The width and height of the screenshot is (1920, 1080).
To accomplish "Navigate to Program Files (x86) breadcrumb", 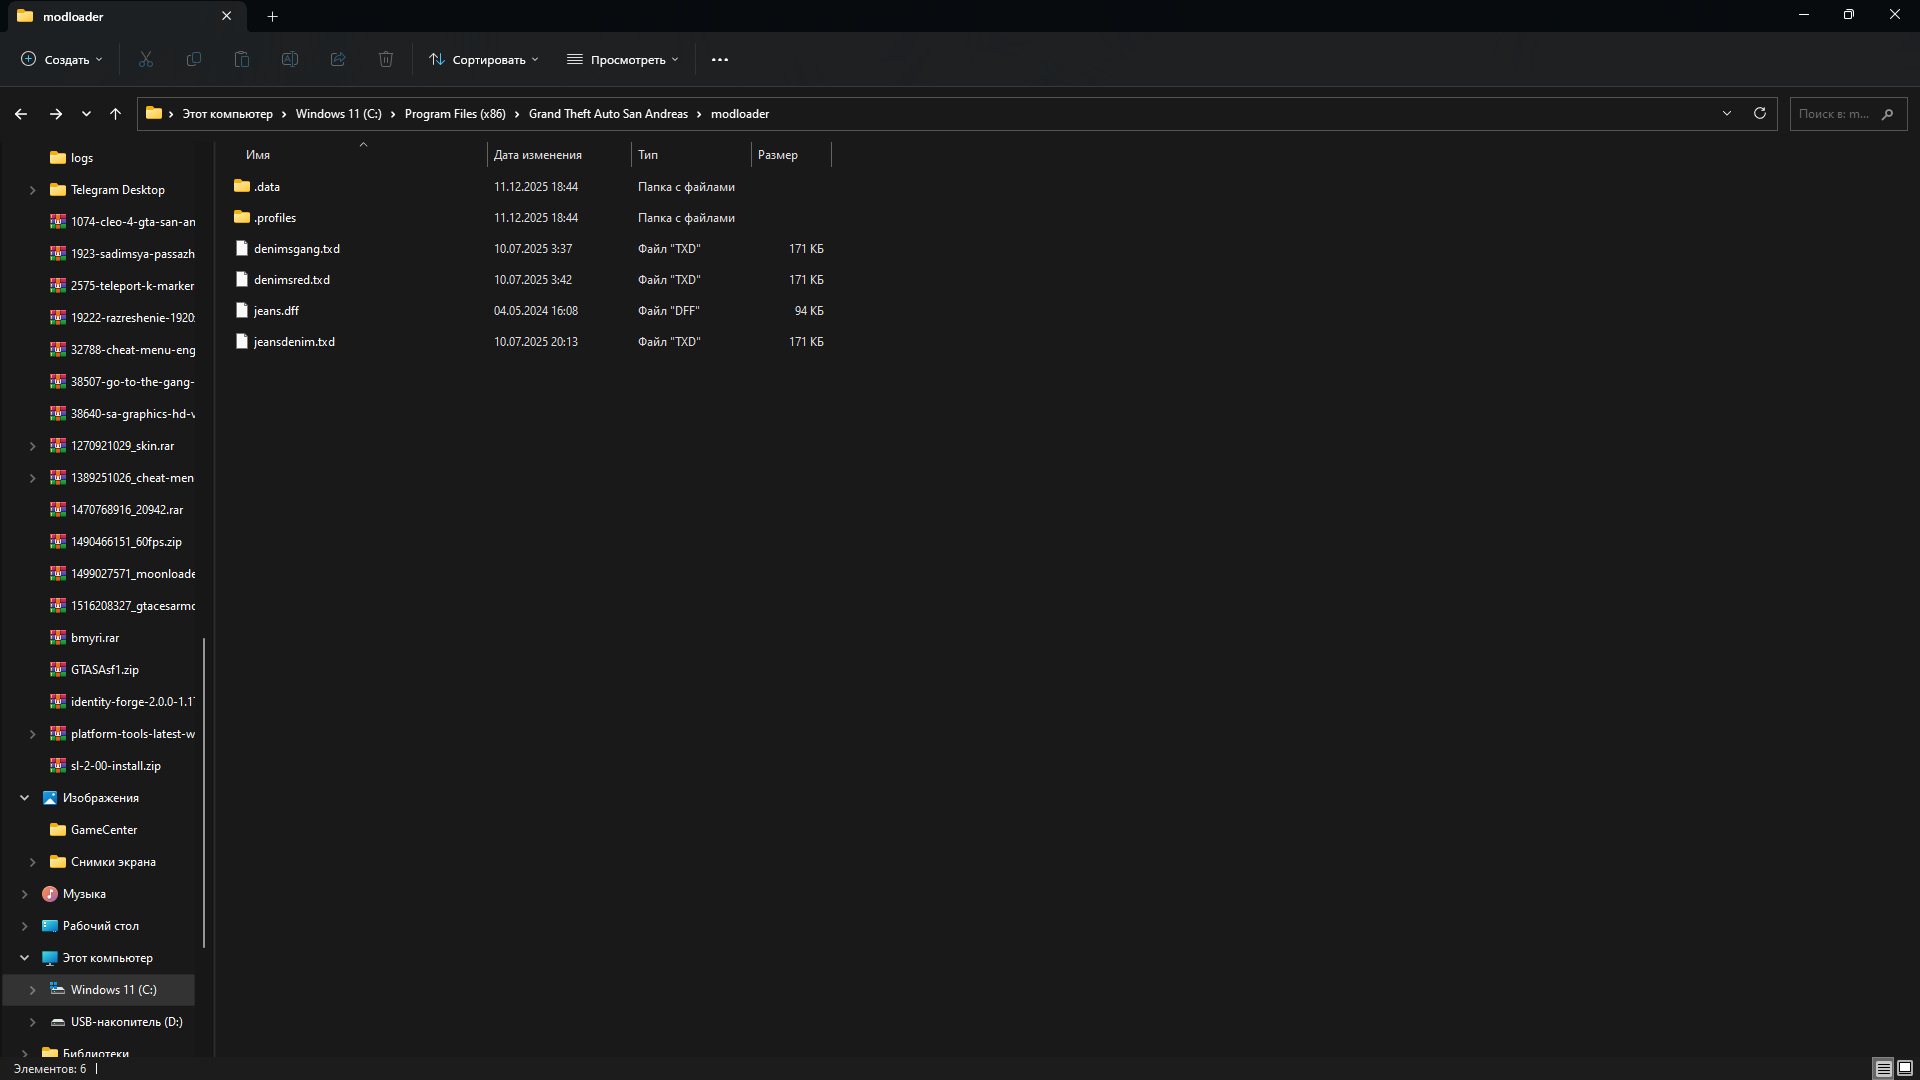I will coord(455,114).
